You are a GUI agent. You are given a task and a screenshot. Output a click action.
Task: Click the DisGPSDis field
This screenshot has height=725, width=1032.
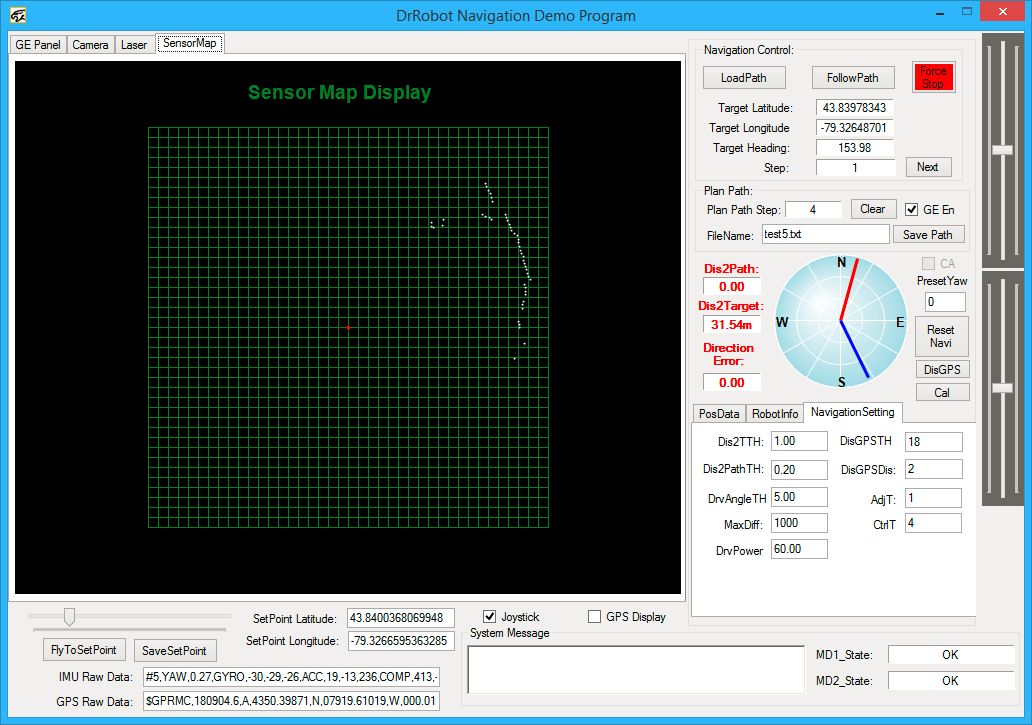[933, 469]
